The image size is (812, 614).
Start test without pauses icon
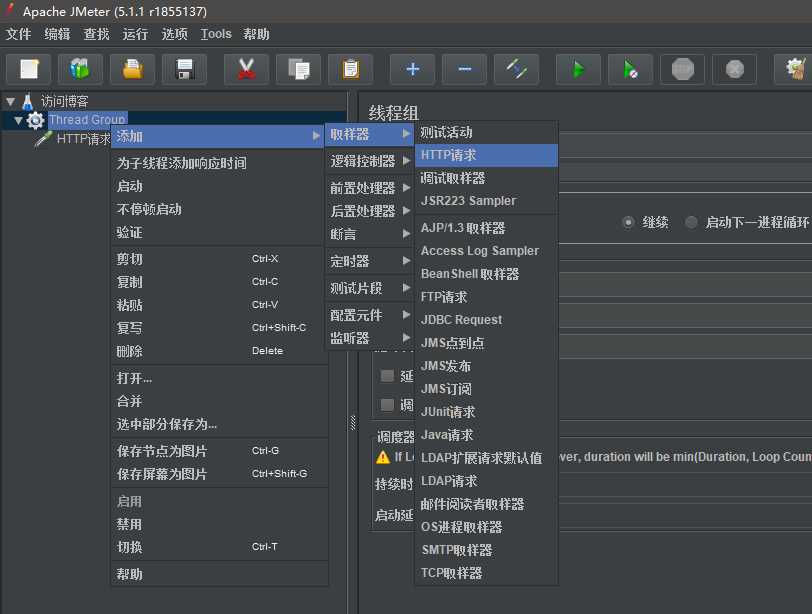point(631,69)
